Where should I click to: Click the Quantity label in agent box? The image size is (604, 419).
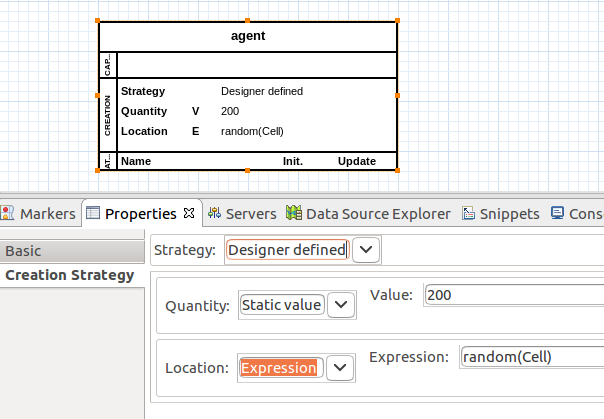point(144,111)
